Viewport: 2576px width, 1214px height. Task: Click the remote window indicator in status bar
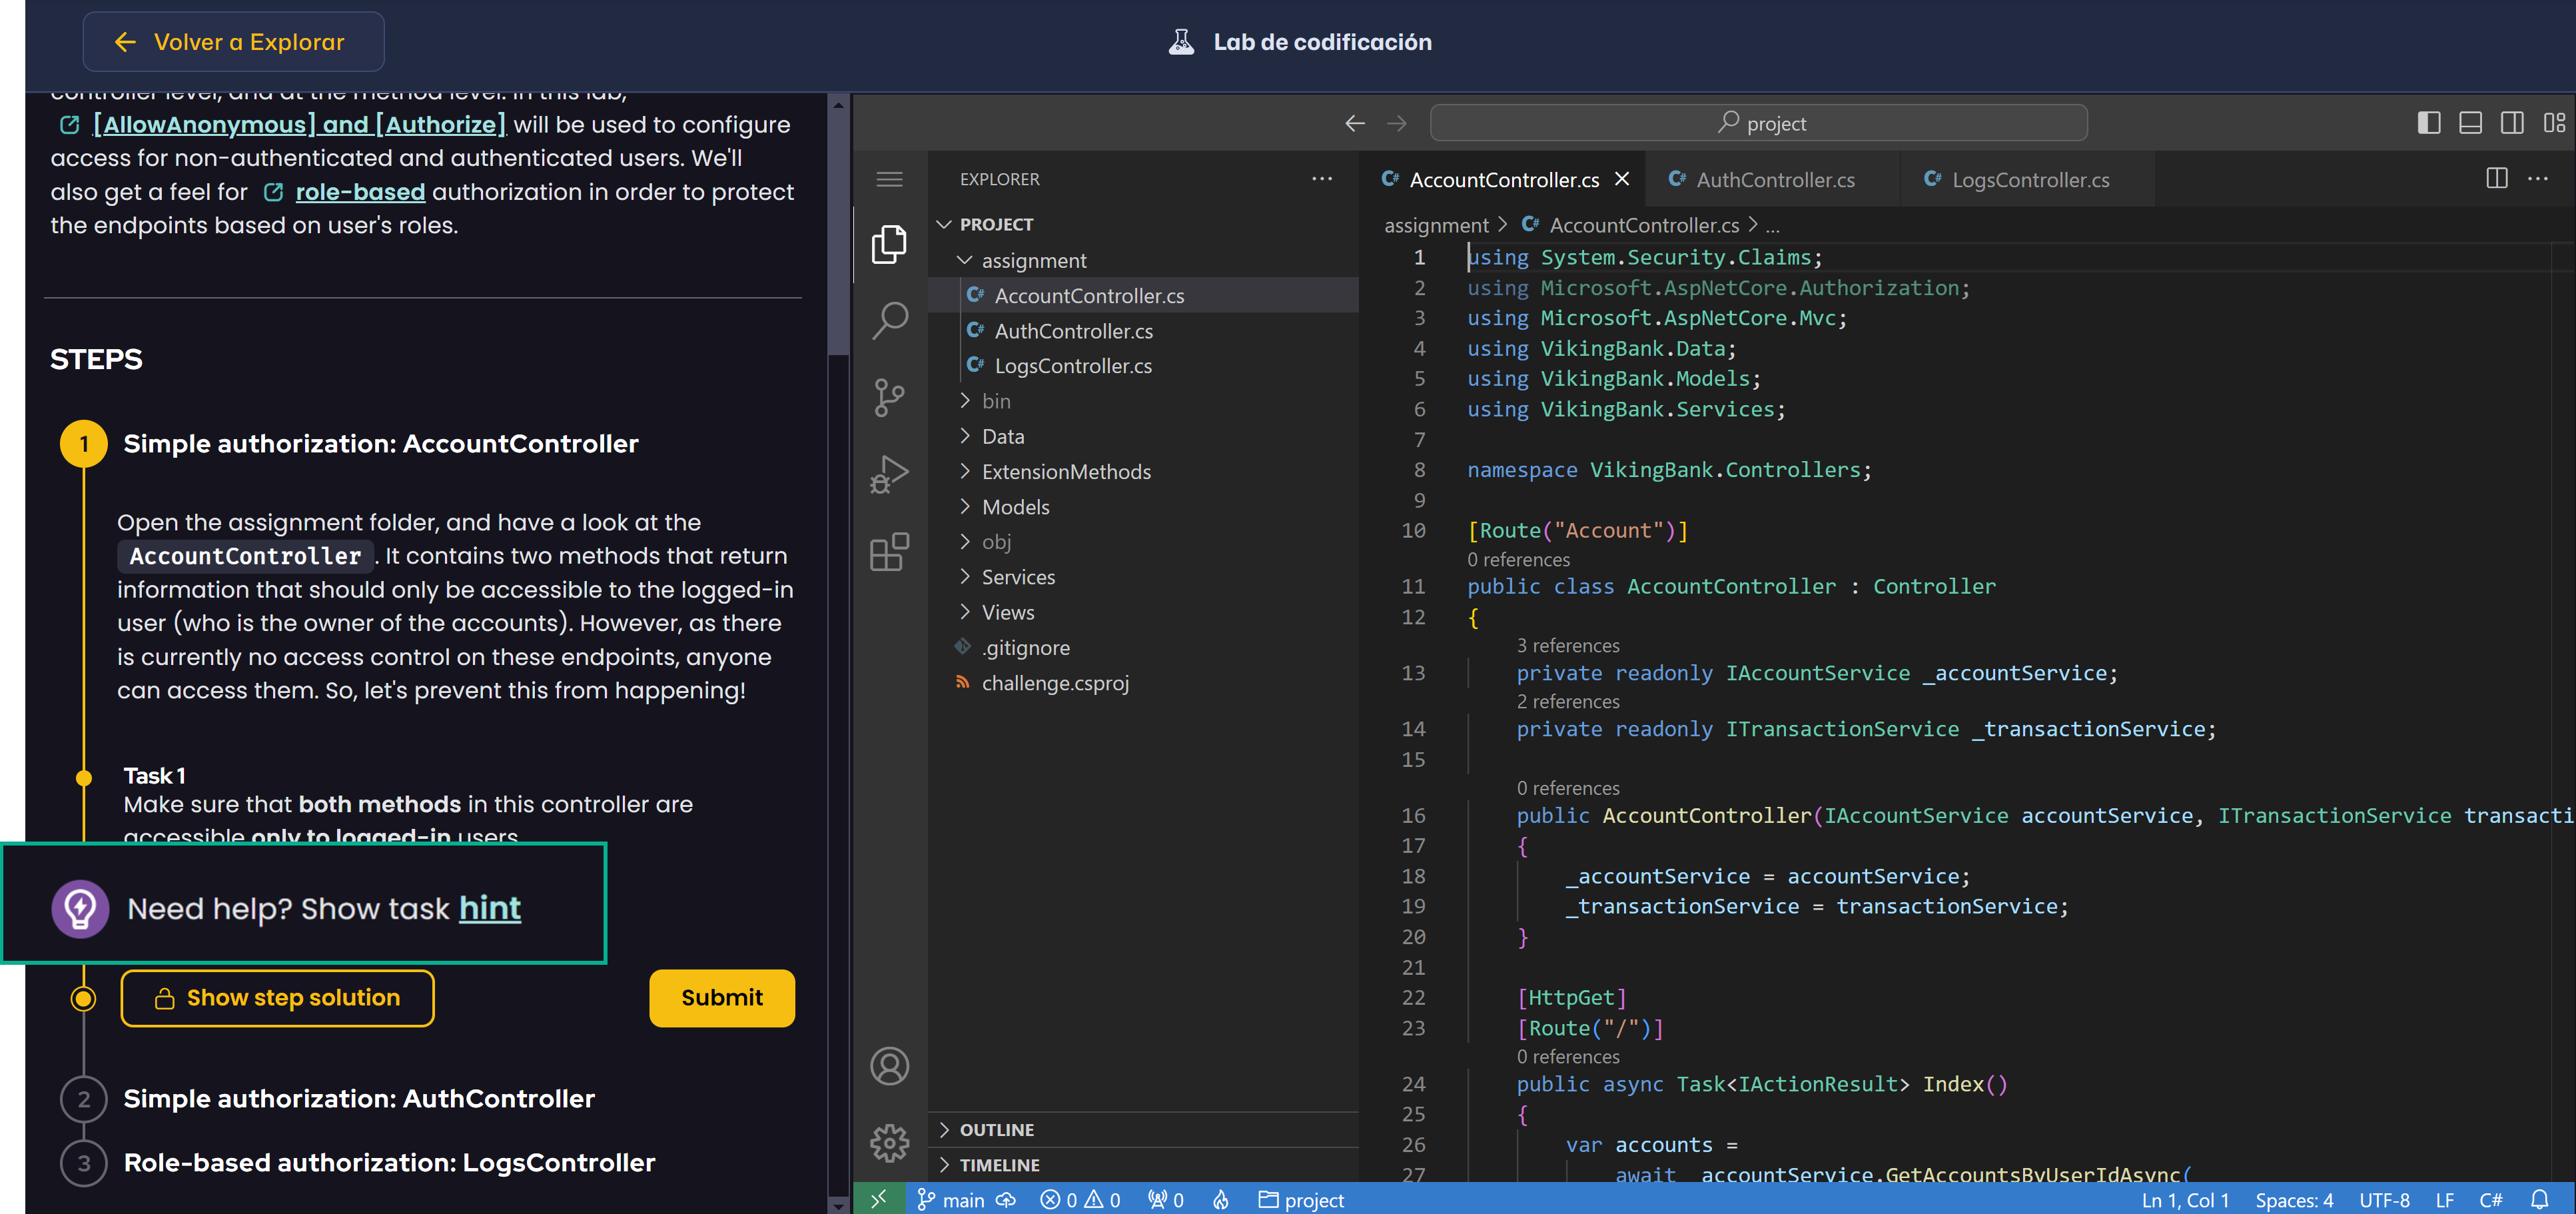coord(878,1199)
